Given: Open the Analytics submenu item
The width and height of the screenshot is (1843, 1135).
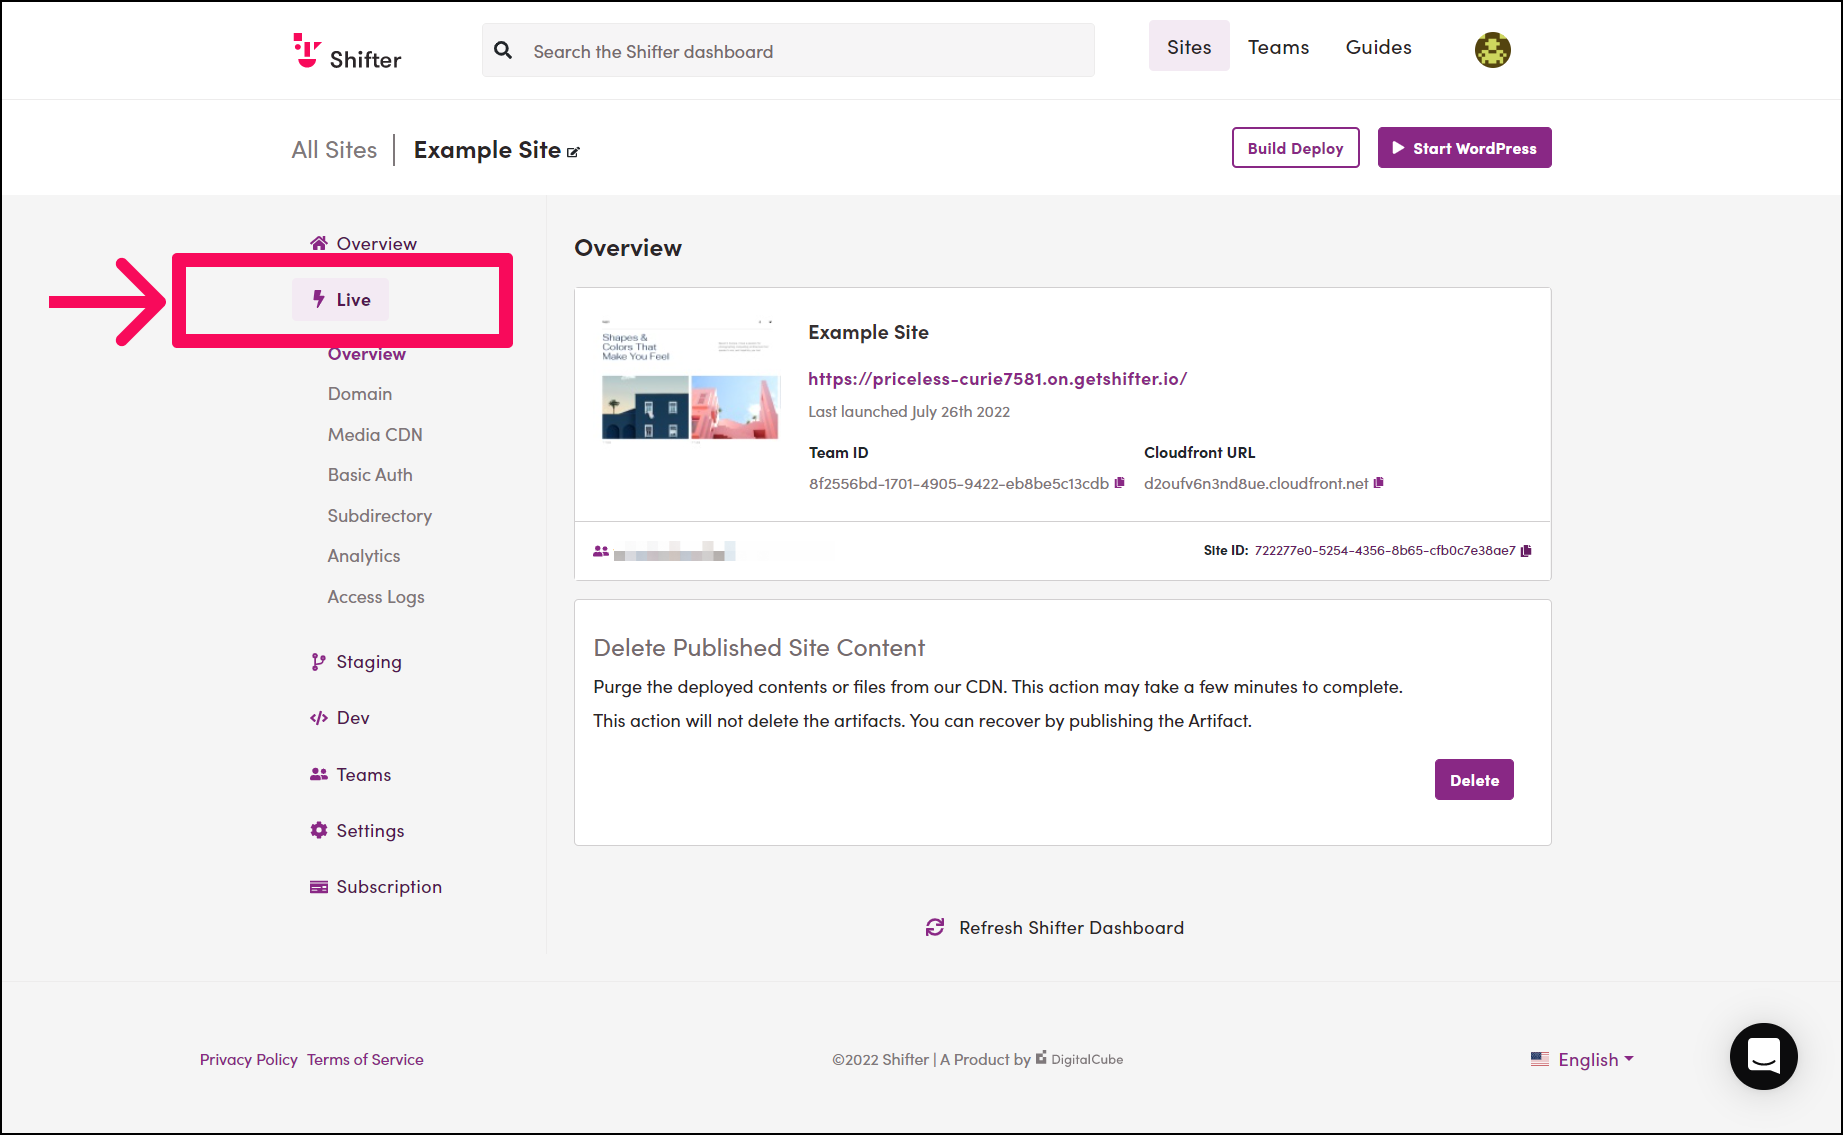Looking at the screenshot, I should pyautogui.click(x=364, y=556).
